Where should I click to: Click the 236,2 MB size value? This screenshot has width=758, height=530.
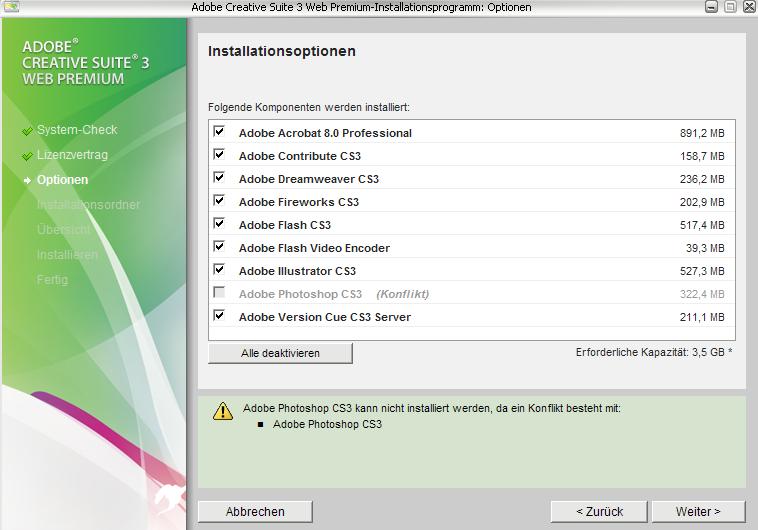tap(702, 179)
